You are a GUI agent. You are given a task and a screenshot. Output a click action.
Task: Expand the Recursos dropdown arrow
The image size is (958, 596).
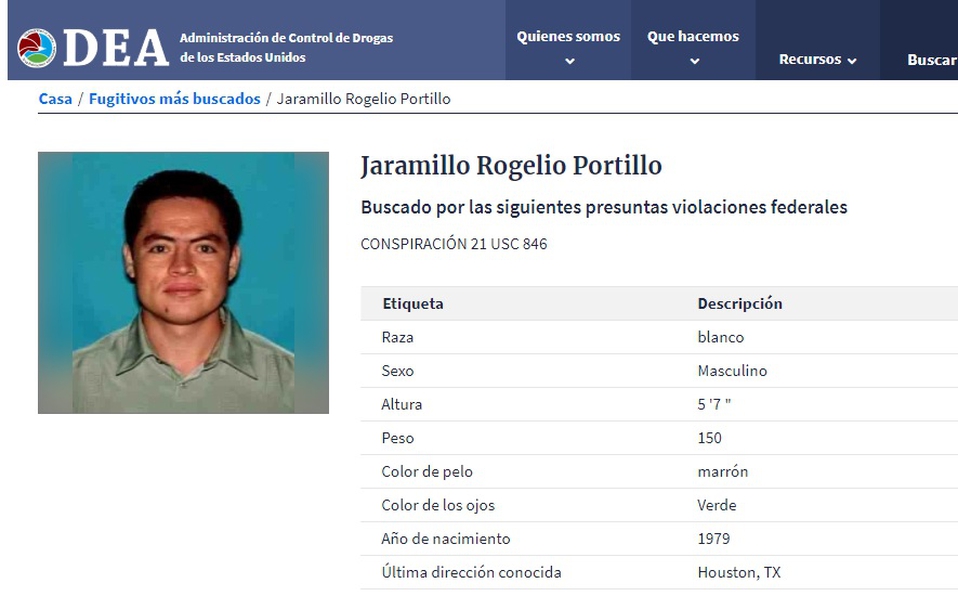[852, 60]
